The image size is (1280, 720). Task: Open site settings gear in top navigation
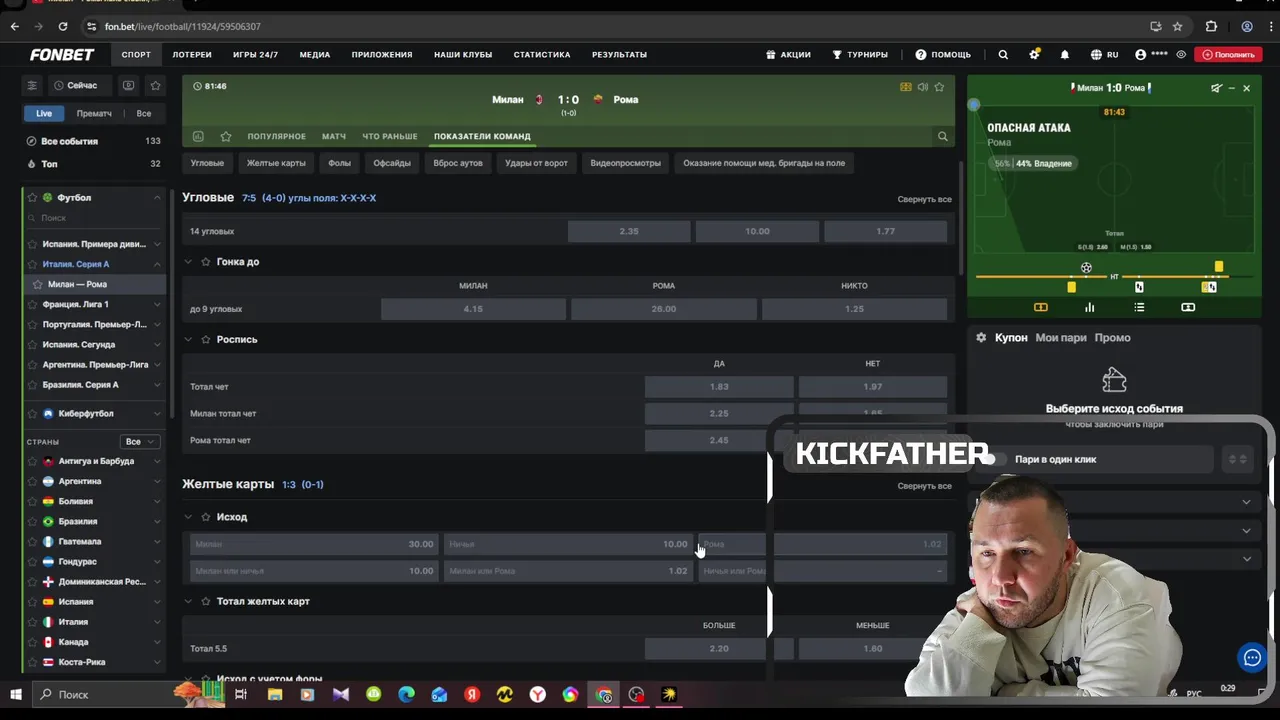(x=1034, y=55)
